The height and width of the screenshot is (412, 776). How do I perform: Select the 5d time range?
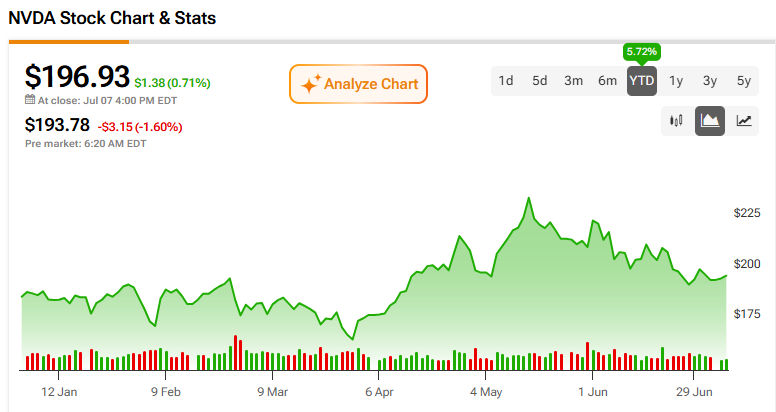539,81
